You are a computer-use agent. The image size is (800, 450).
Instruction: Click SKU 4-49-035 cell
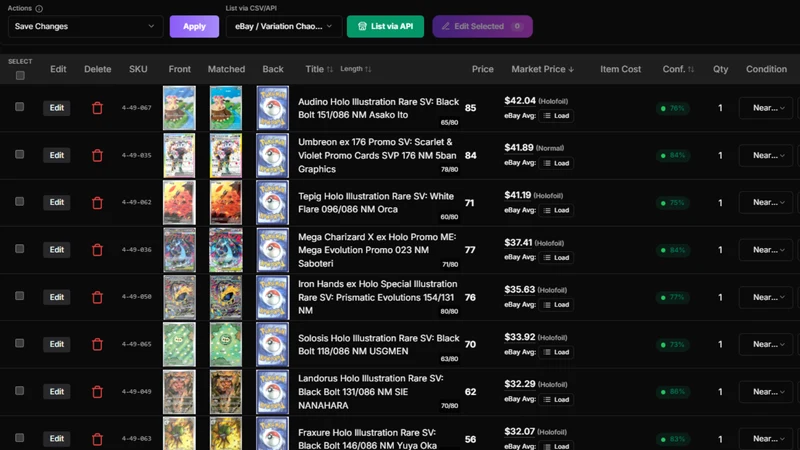tap(136, 155)
